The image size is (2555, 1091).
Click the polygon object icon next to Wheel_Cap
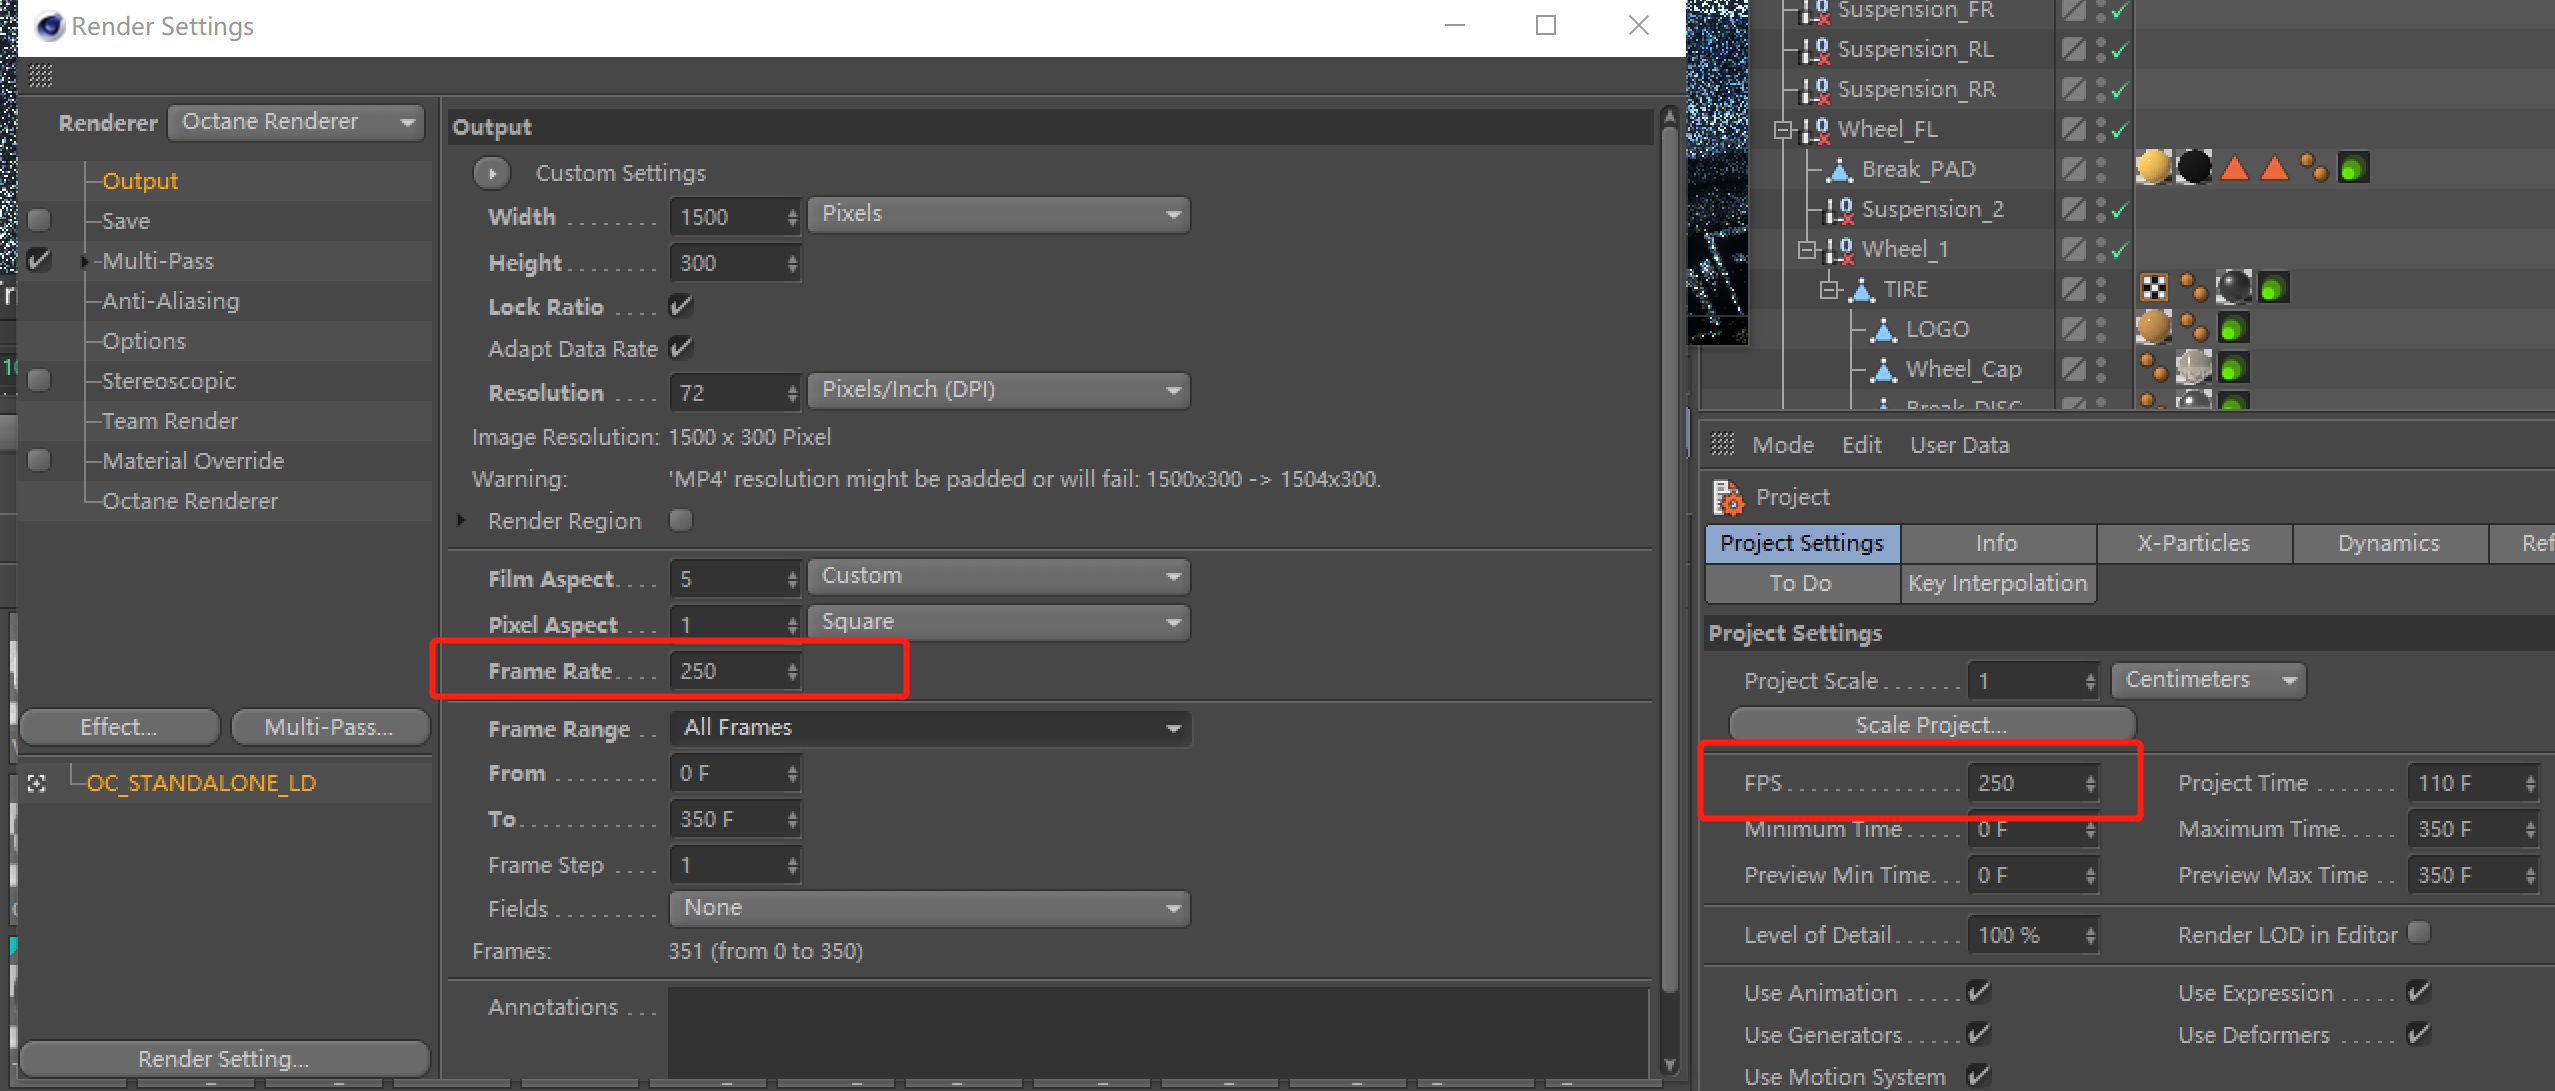coord(1883,369)
